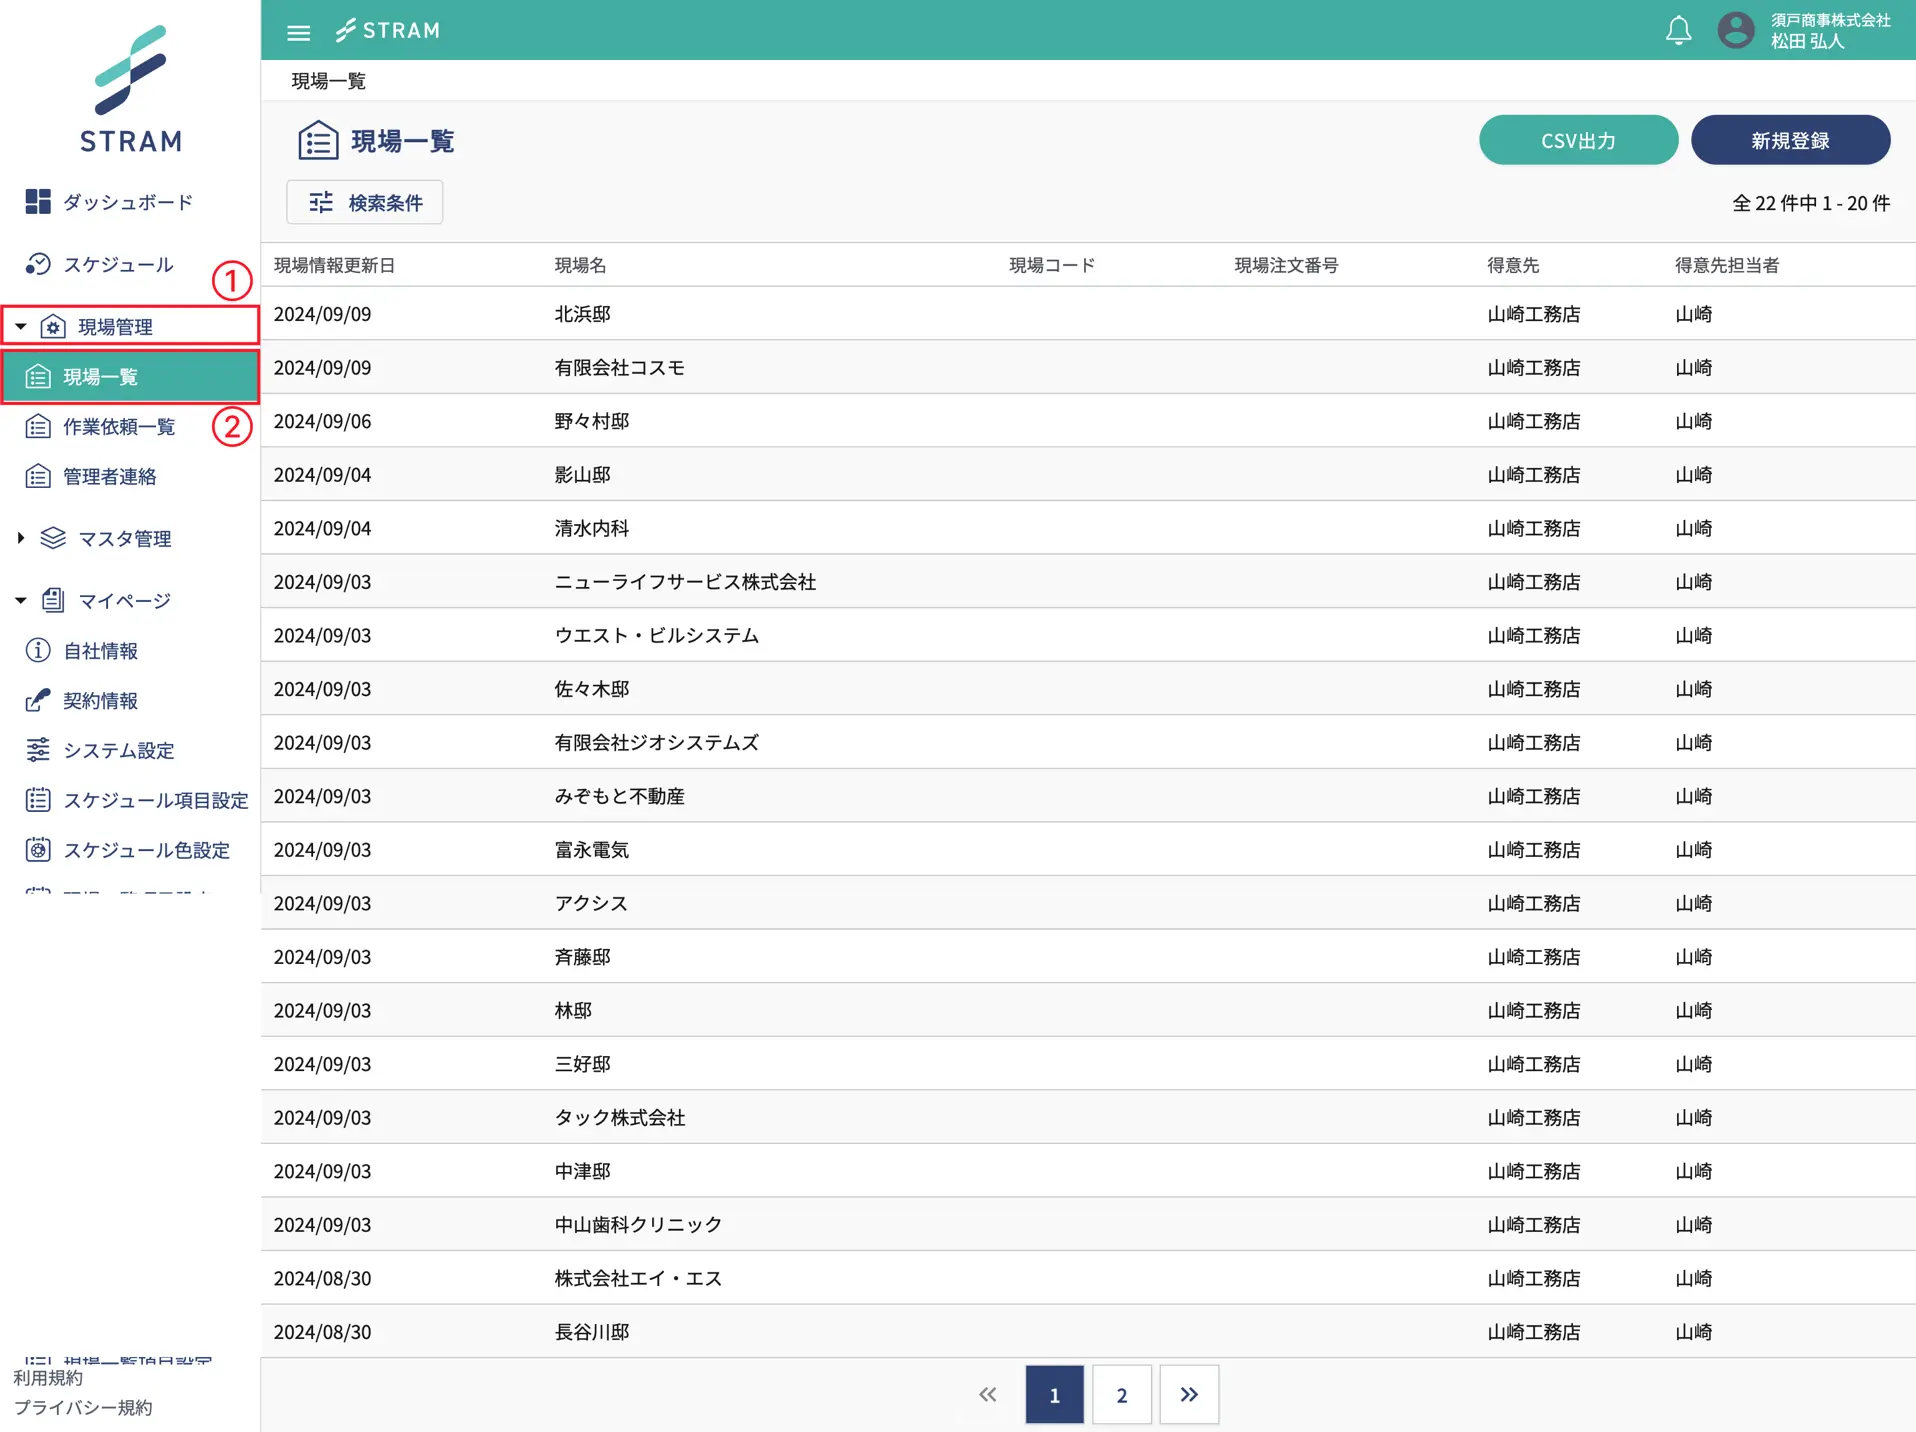The width and height of the screenshot is (1916, 1432).
Task: Open システム設定 sliders icon item
Action: [38, 750]
